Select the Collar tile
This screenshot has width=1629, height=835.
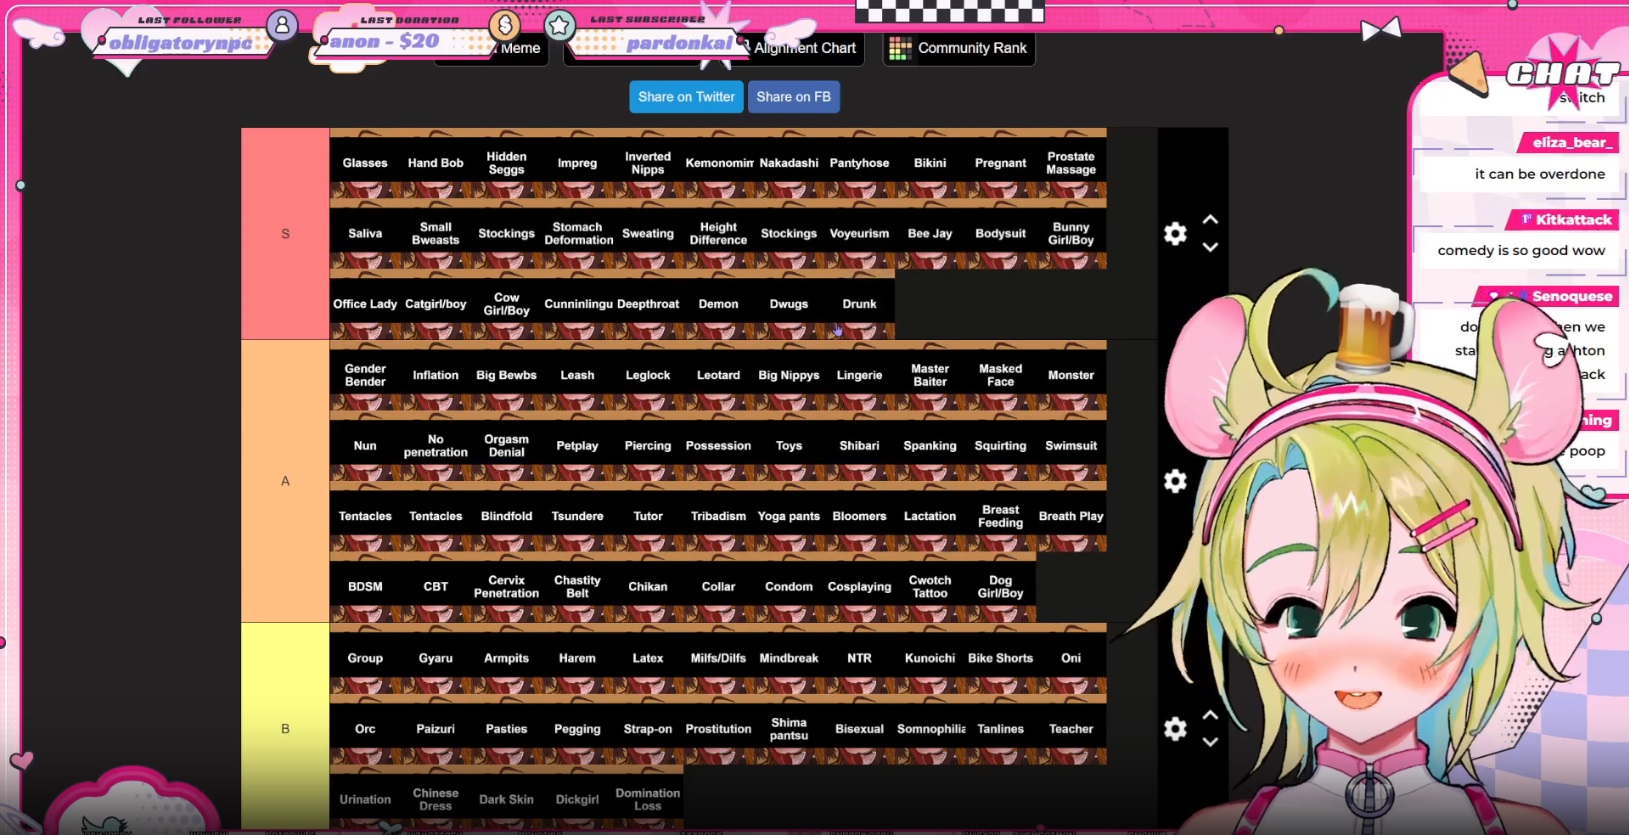718,587
